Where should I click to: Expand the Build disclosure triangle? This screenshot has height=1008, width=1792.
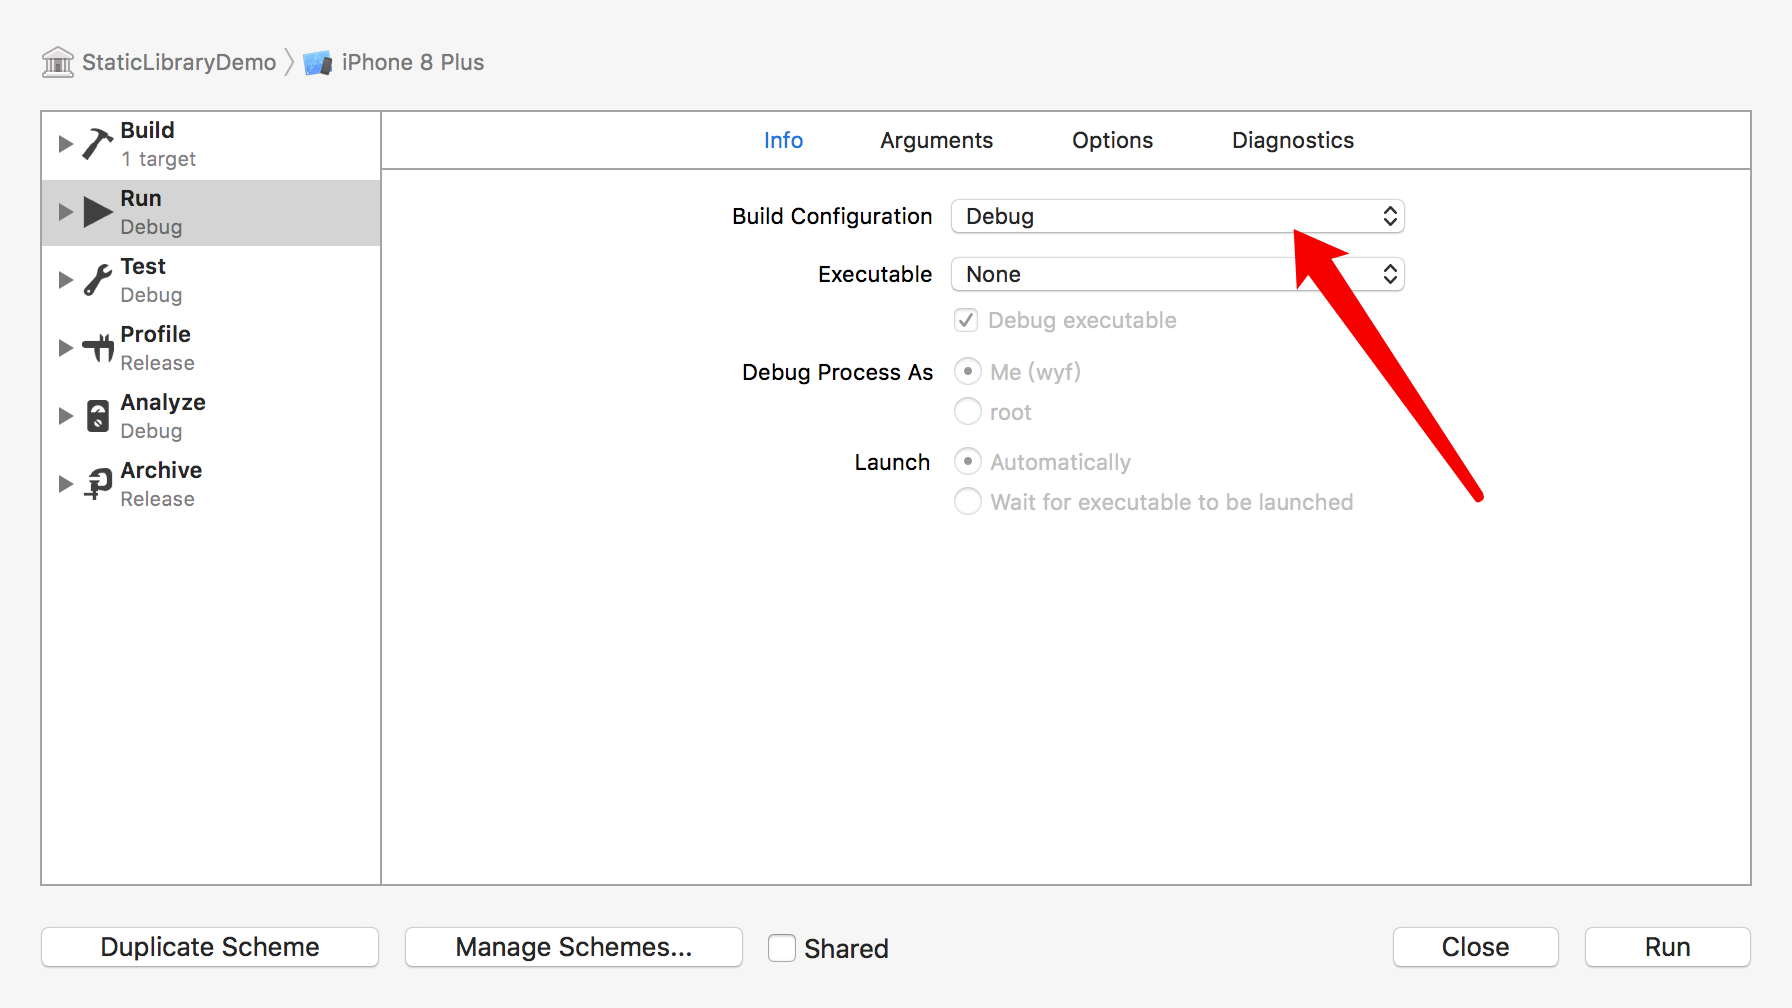66,144
